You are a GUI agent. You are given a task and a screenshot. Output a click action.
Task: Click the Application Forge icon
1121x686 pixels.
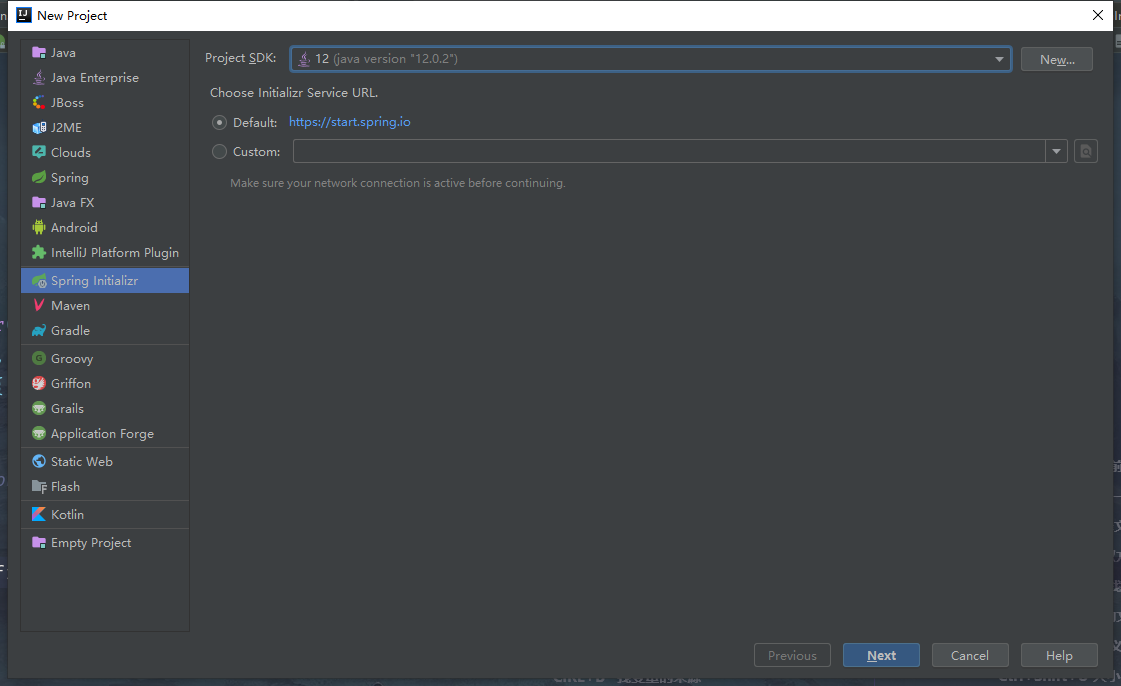pyautogui.click(x=39, y=434)
